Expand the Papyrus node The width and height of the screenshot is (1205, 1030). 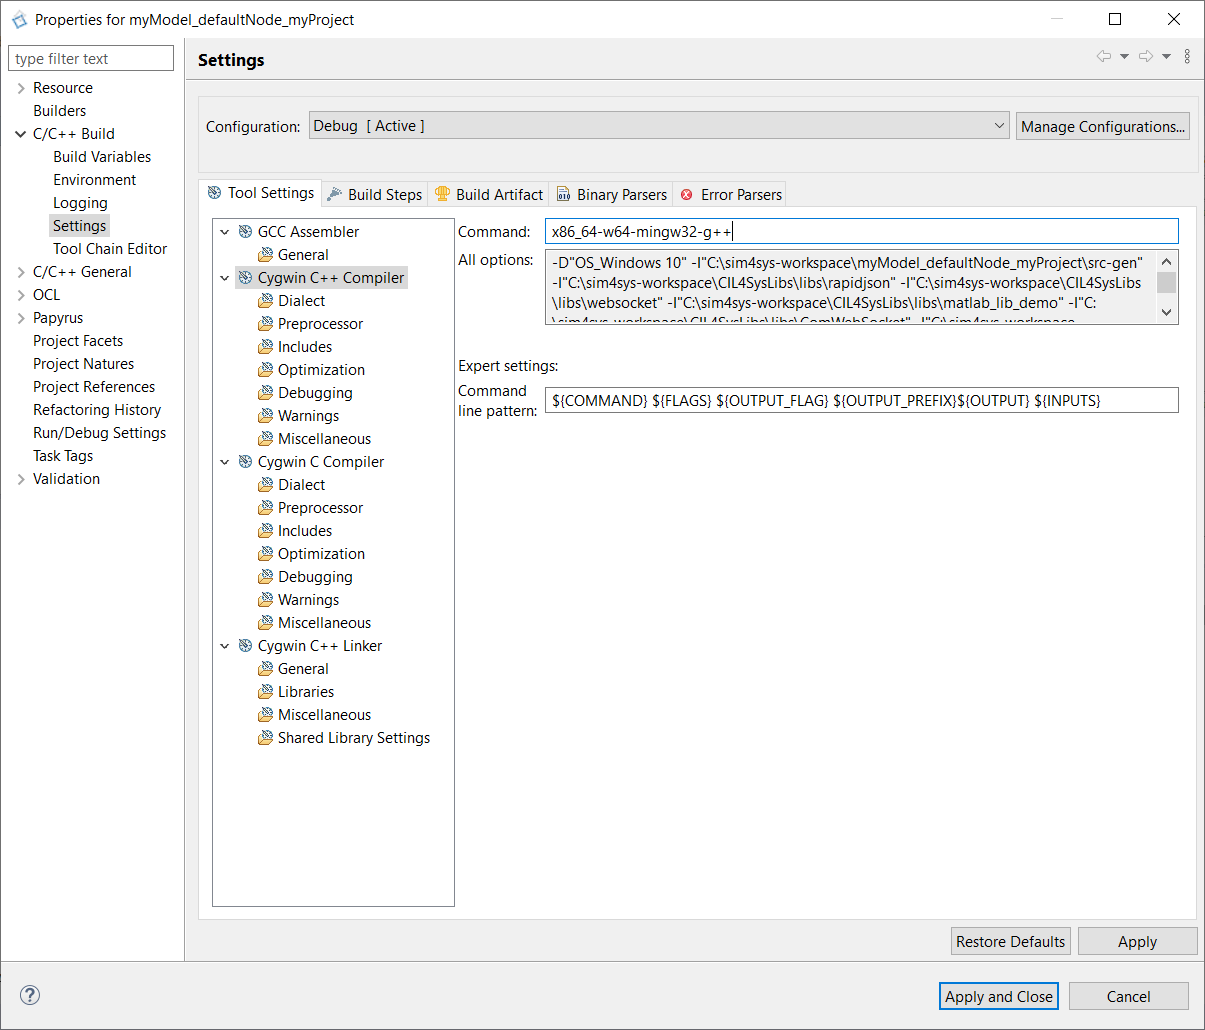(x=21, y=318)
